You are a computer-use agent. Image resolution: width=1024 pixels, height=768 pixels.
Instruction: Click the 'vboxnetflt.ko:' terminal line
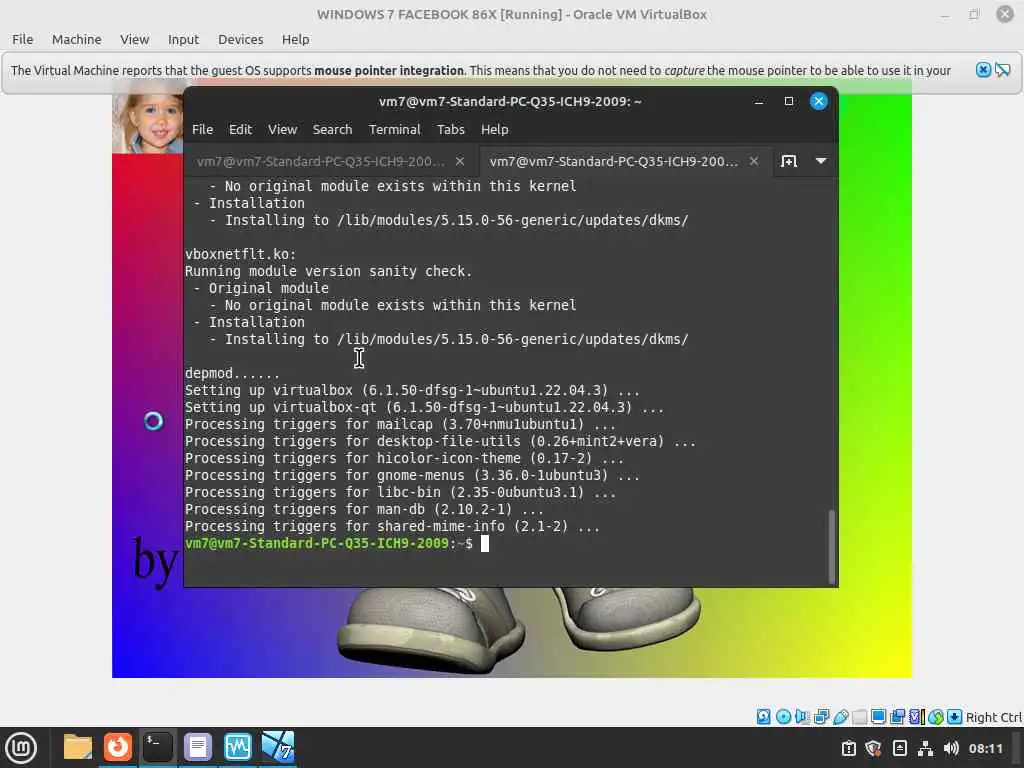(240, 254)
